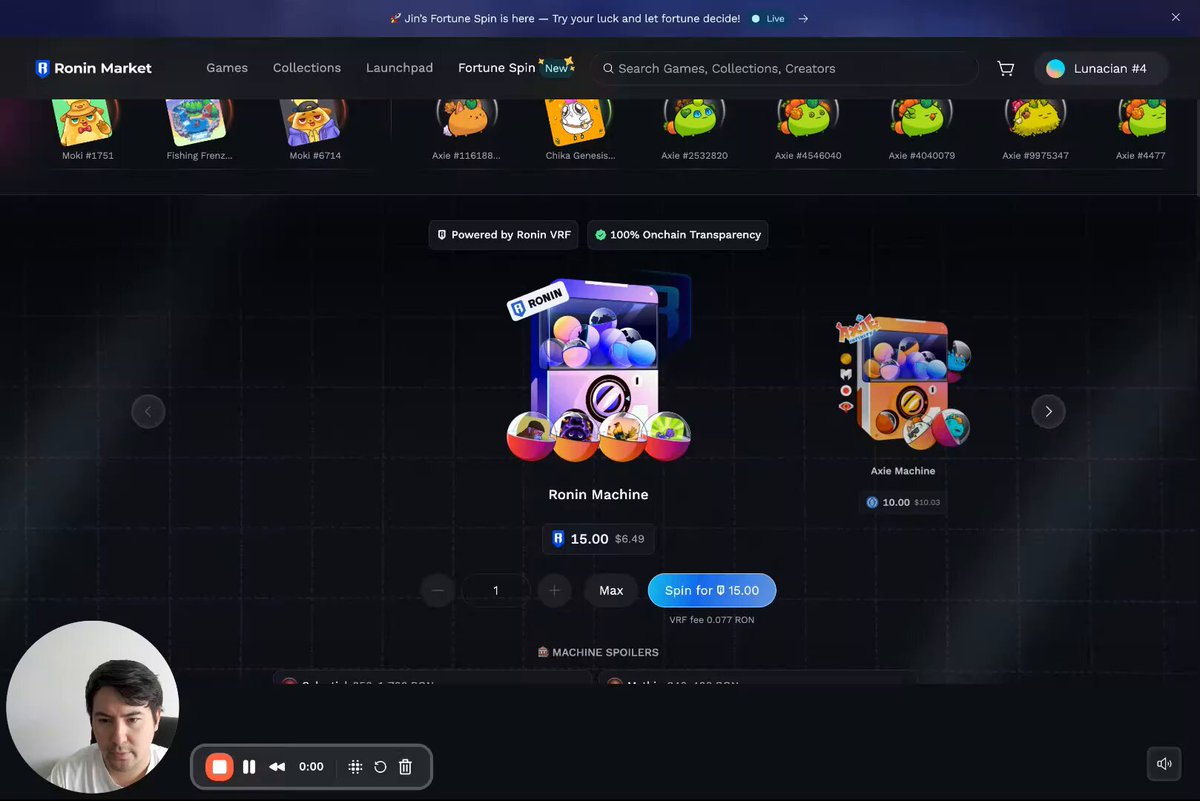Open the shopping cart

1006,68
